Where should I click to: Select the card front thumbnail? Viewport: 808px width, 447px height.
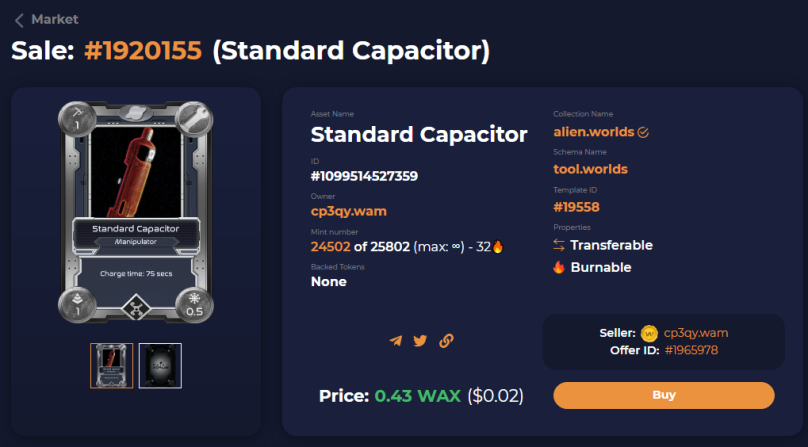click(111, 366)
